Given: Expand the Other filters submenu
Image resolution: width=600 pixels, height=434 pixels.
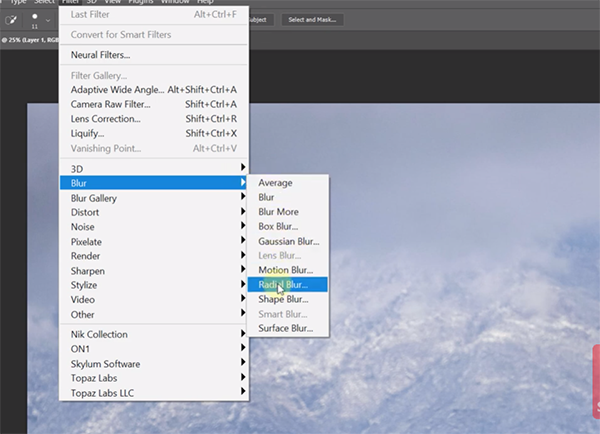Looking at the screenshot, I should pos(154,315).
